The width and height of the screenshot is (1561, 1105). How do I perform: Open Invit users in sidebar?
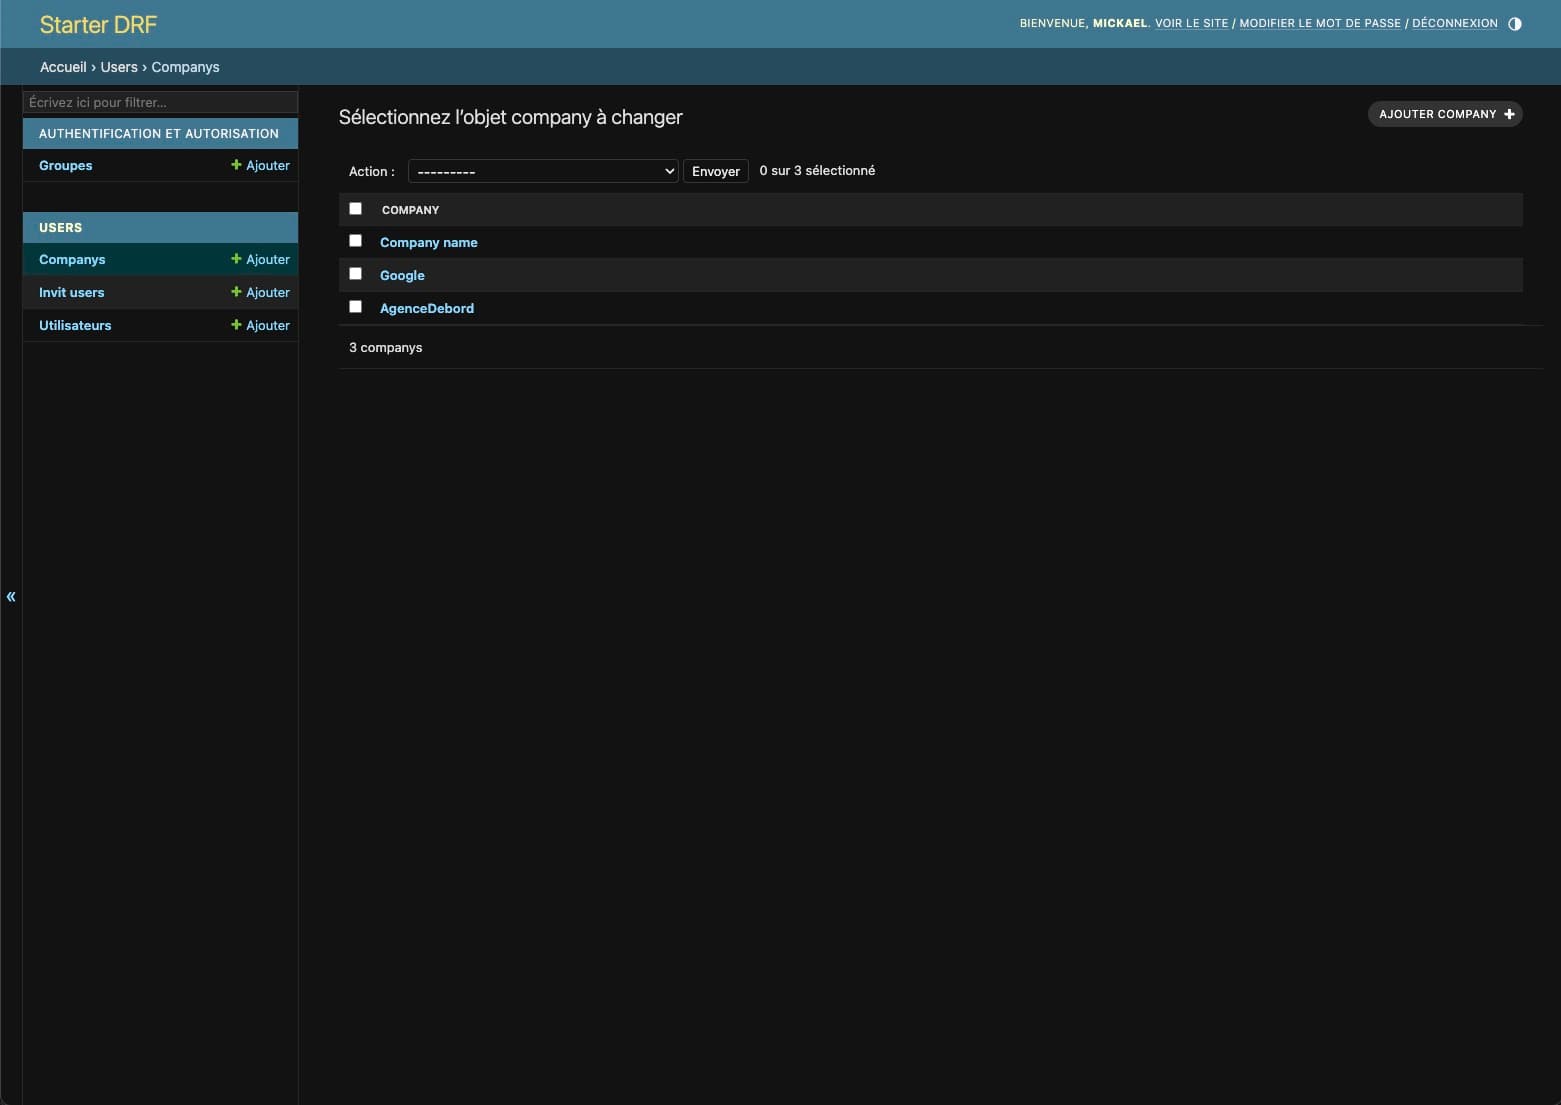[x=71, y=292]
